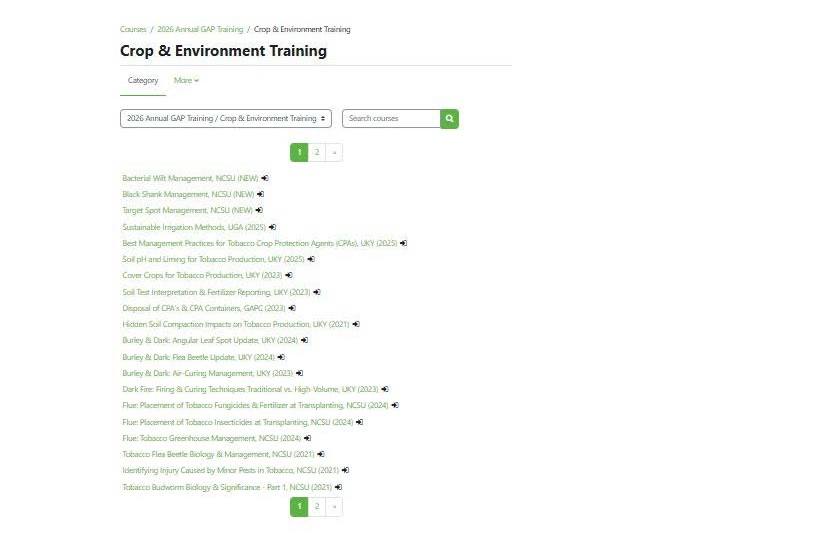The height and width of the screenshot is (546, 816).
Task: Expand the More menu tab
Action: 186,81
